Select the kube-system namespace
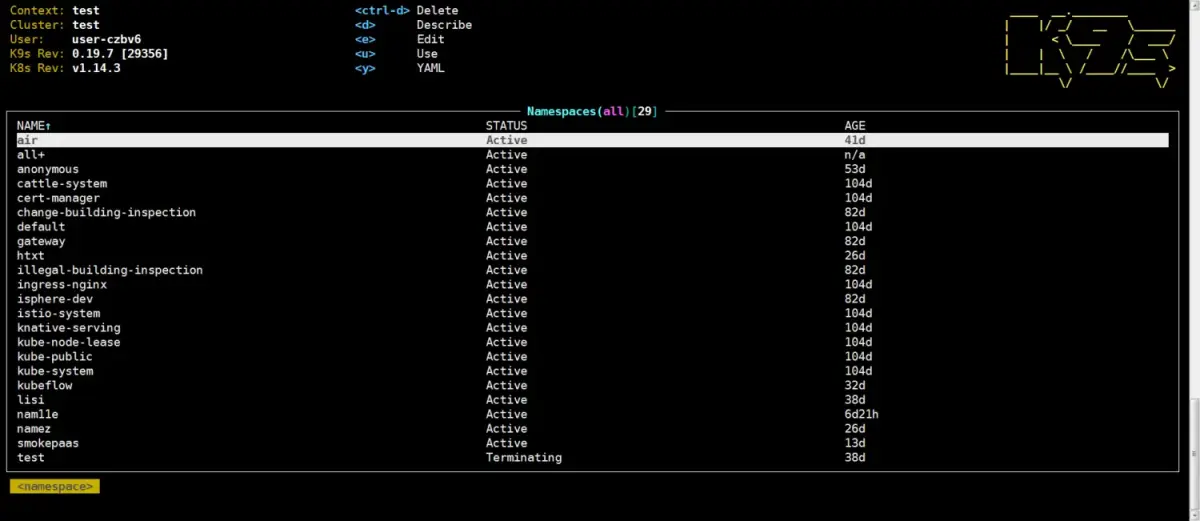Image resolution: width=1200 pixels, height=521 pixels. click(x=55, y=371)
